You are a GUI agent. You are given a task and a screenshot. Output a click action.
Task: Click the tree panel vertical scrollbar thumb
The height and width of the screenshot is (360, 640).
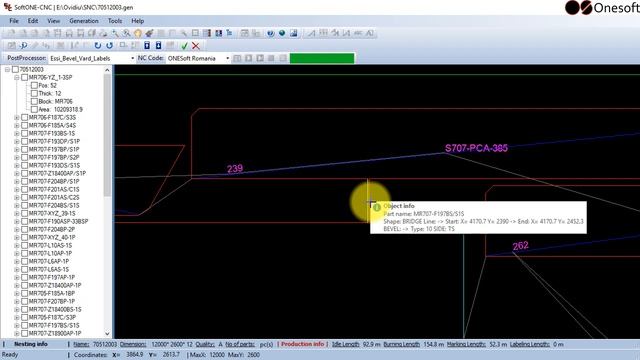(x=107, y=136)
